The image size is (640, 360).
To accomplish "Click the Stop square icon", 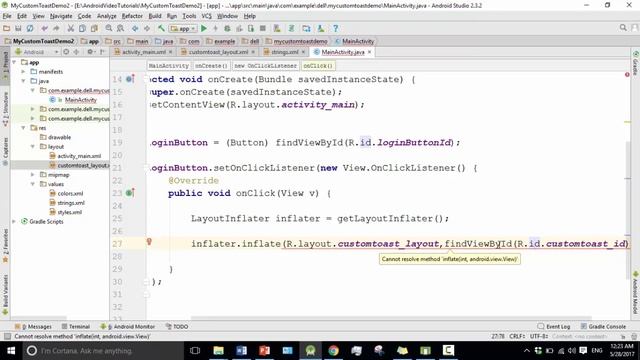I will pos(263,29).
